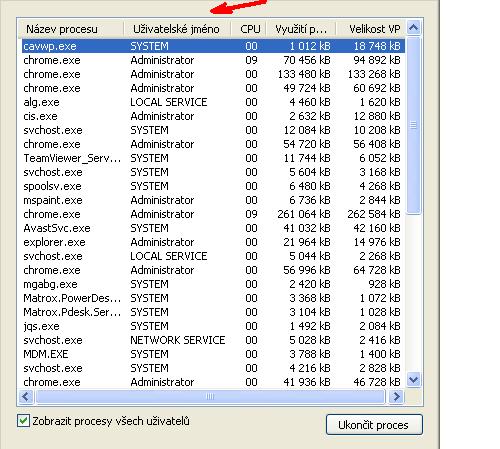The width and height of the screenshot is (500, 449).
Task: Select the TeamViewer_Serv... process
Action: coord(213,158)
